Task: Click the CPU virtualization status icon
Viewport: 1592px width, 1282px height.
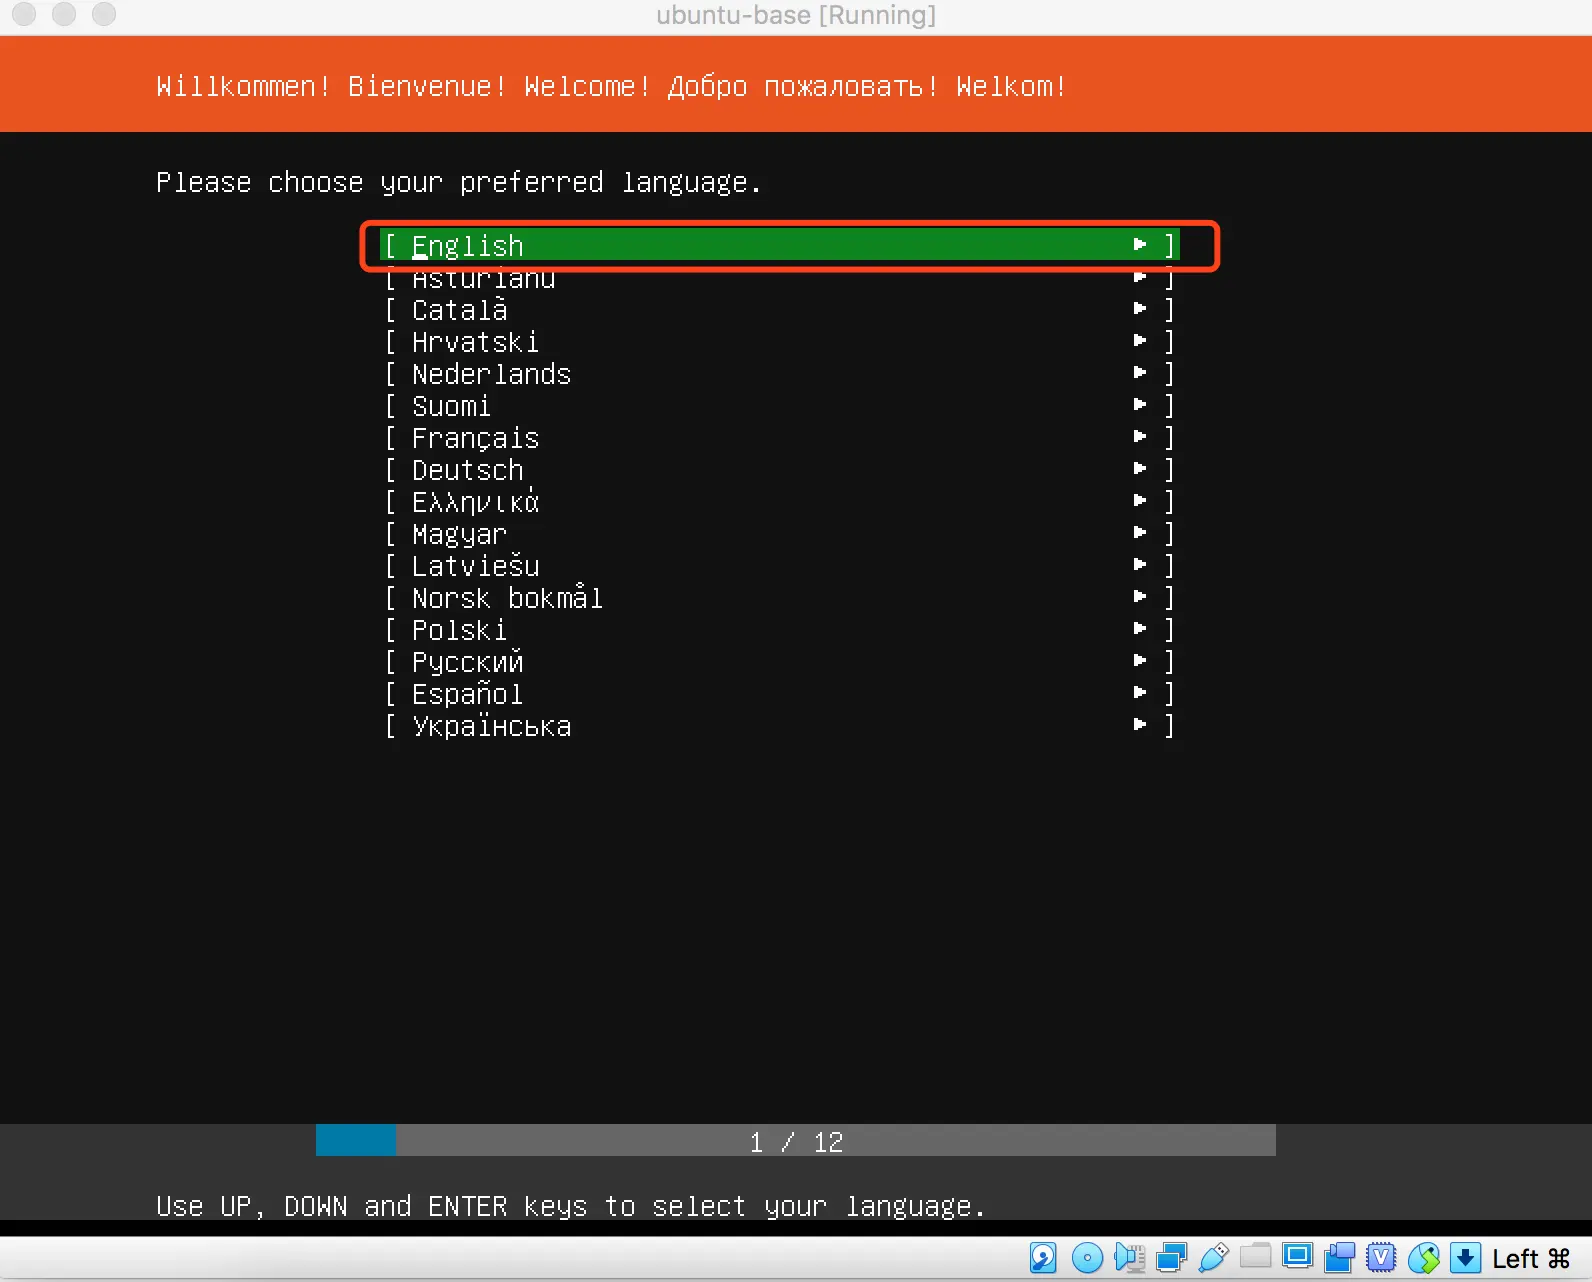Action: [x=1381, y=1257]
